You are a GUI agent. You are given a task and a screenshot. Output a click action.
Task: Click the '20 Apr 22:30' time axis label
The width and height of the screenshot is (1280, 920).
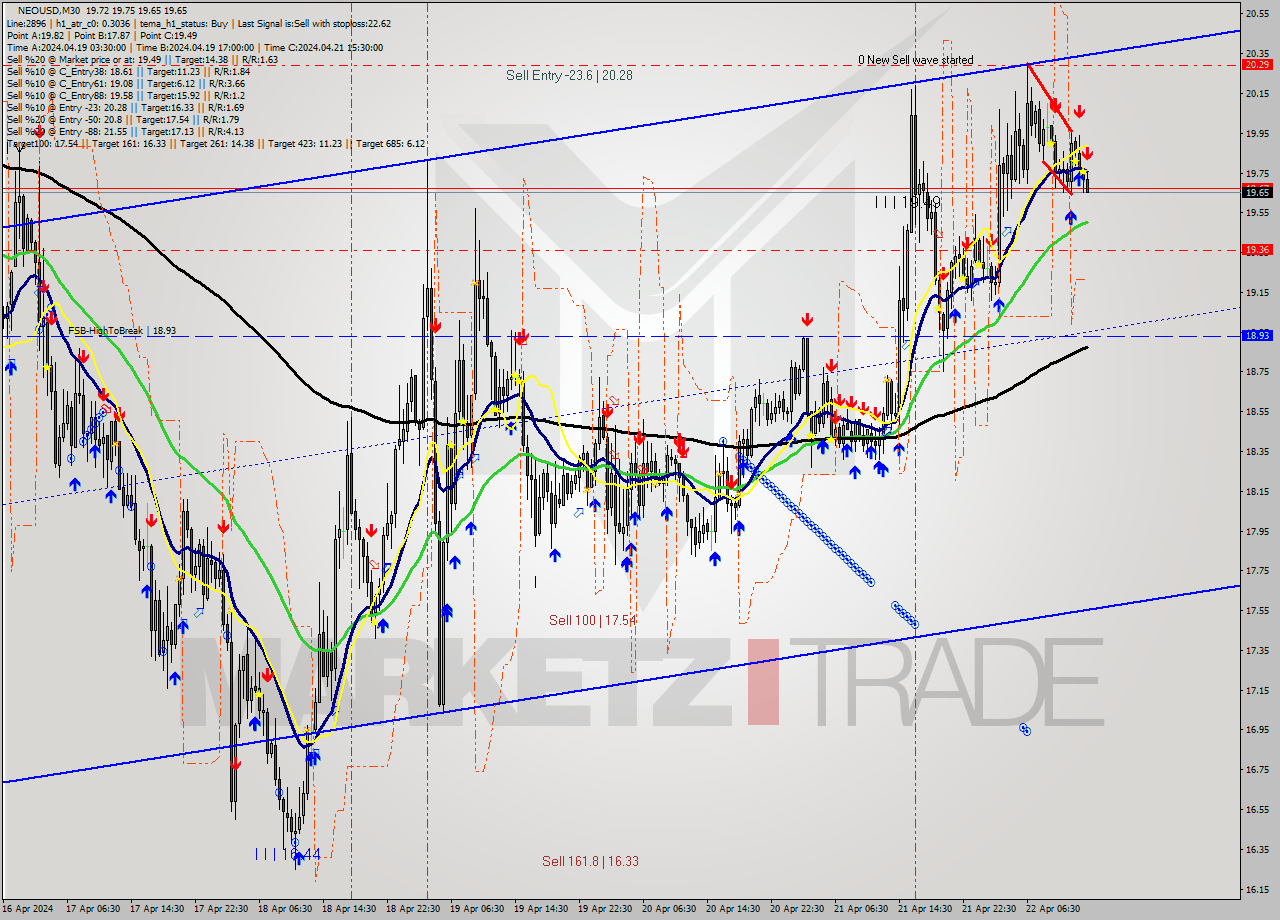click(797, 909)
